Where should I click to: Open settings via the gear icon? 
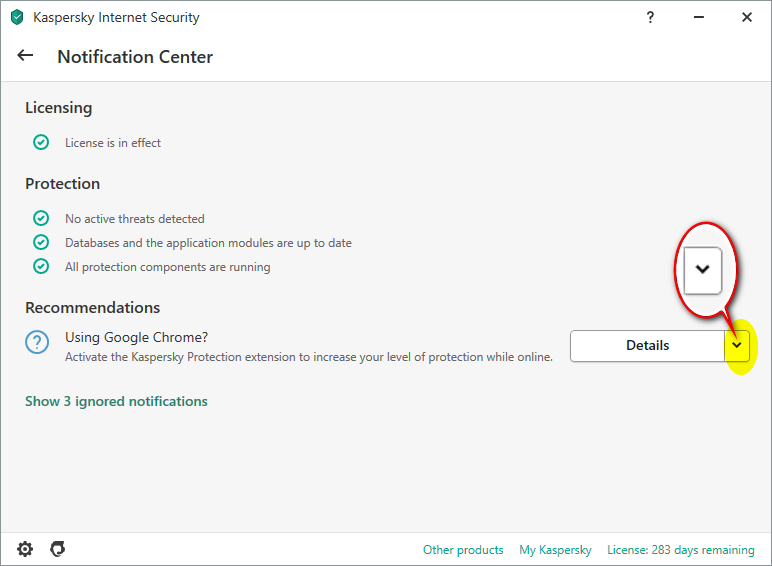click(x=25, y=549)
